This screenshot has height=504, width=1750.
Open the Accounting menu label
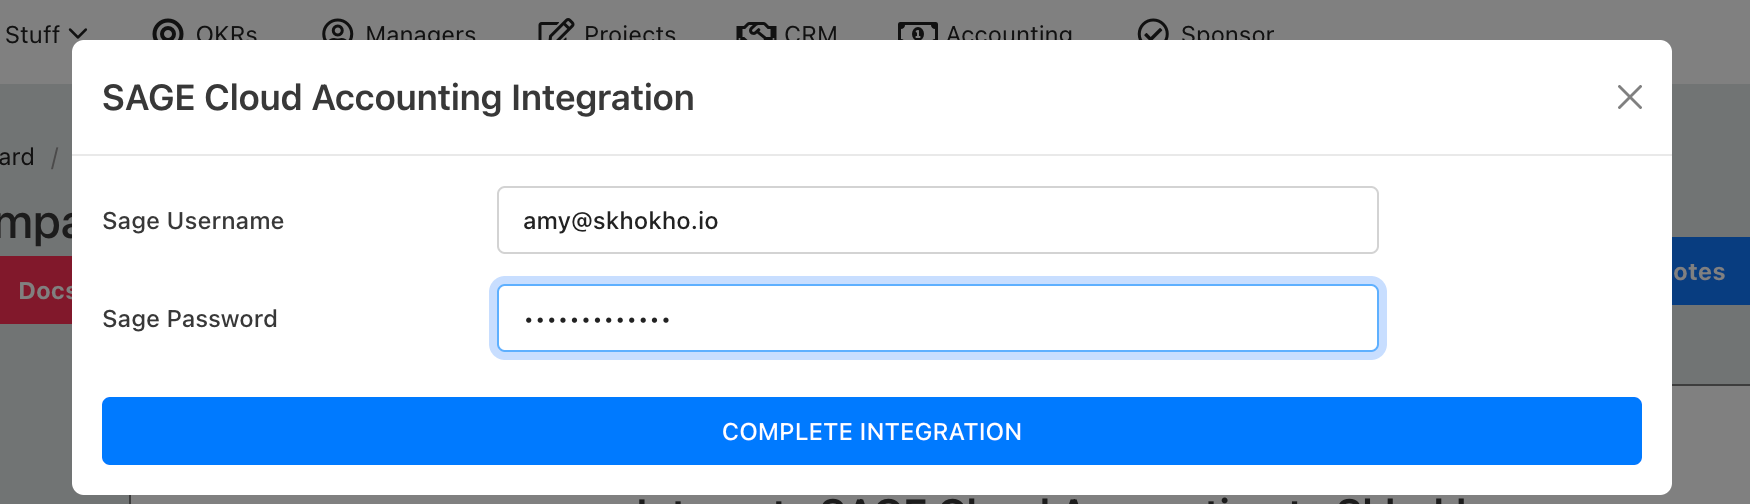[1009, 33]
